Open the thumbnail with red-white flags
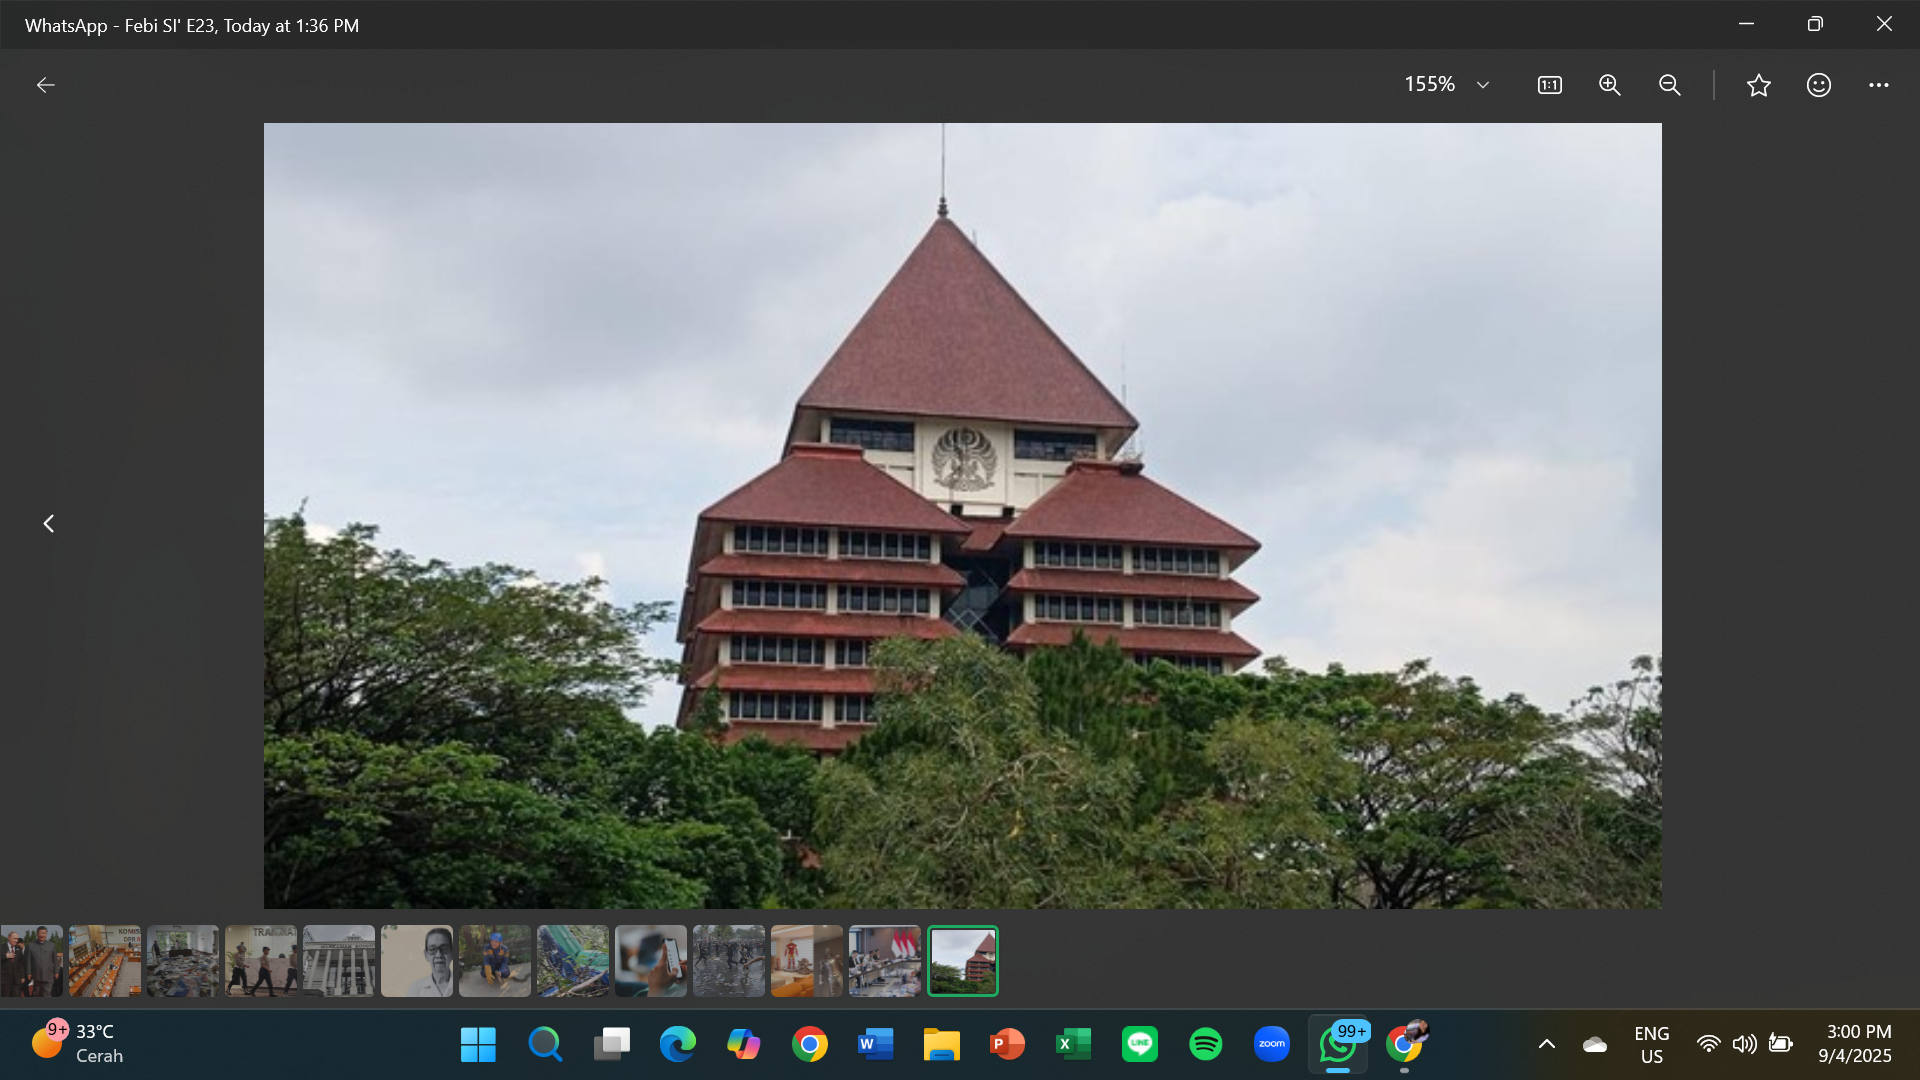1920x1080 pixels. click(885, 961)
